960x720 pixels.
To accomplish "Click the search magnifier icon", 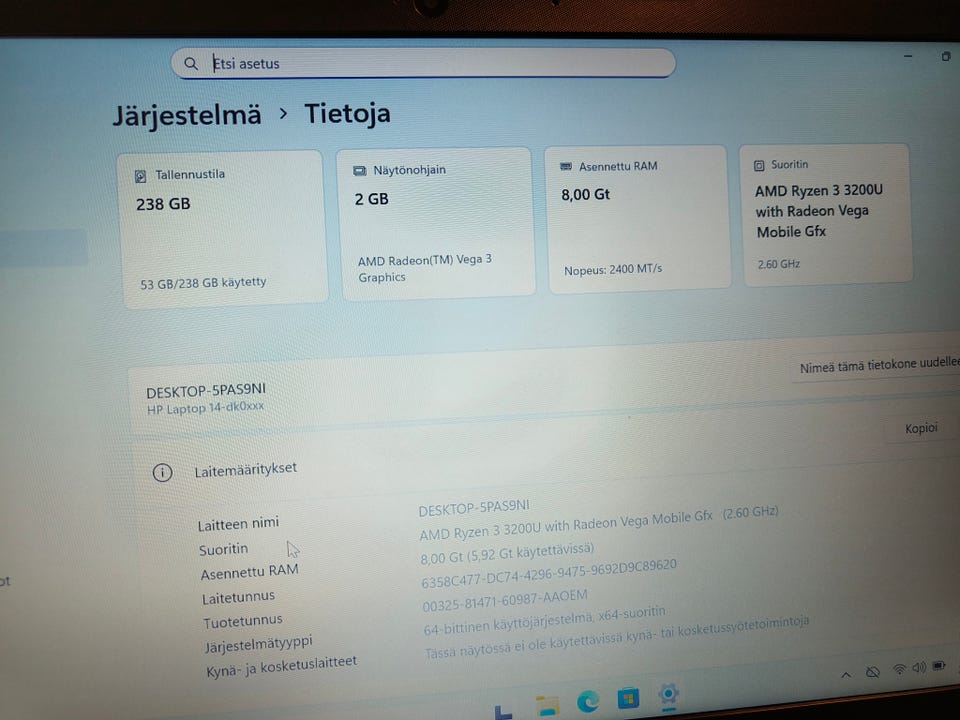I will pyautogui.click(x=191, y=64).
